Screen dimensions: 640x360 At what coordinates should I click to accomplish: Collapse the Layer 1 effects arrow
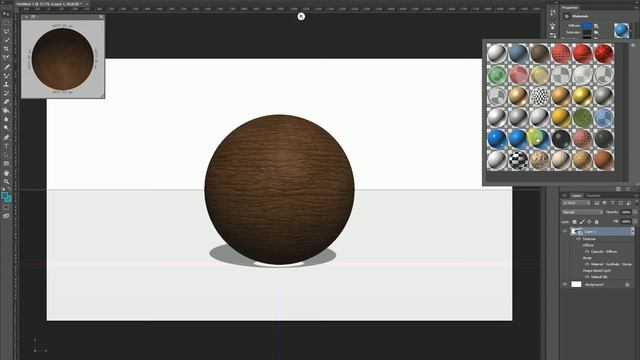pyautogui.click(x=633, y=231)
